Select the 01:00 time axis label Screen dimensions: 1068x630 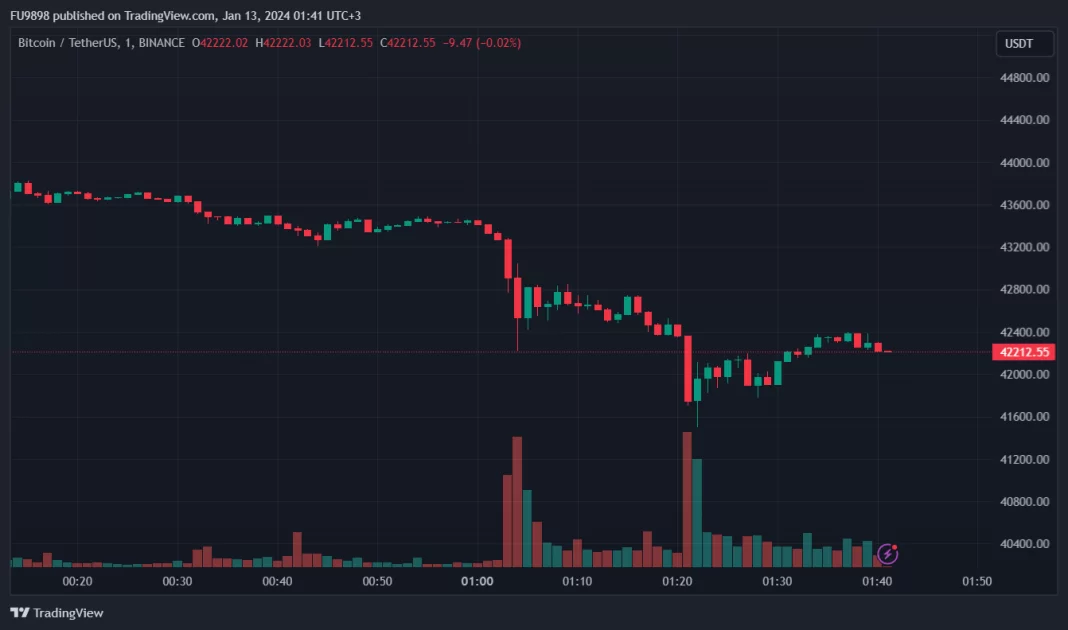pyautogui.click(x=477, y=581)
